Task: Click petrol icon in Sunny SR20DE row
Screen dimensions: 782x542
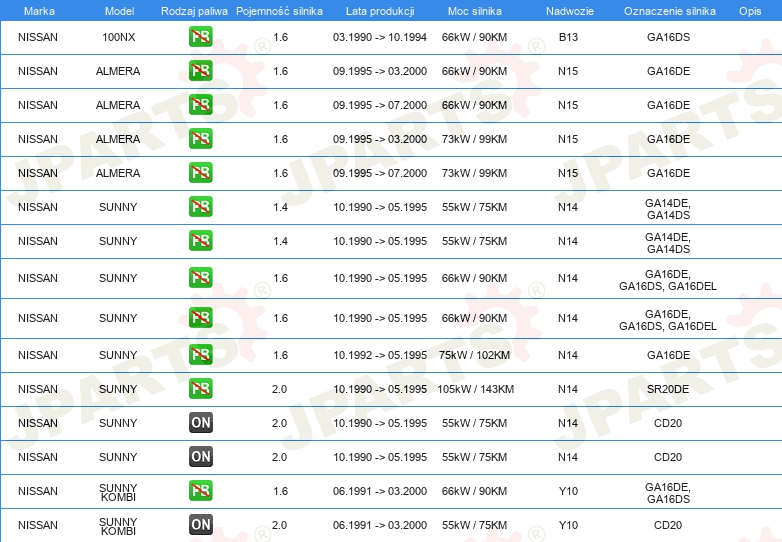Action: coord(200,388)
